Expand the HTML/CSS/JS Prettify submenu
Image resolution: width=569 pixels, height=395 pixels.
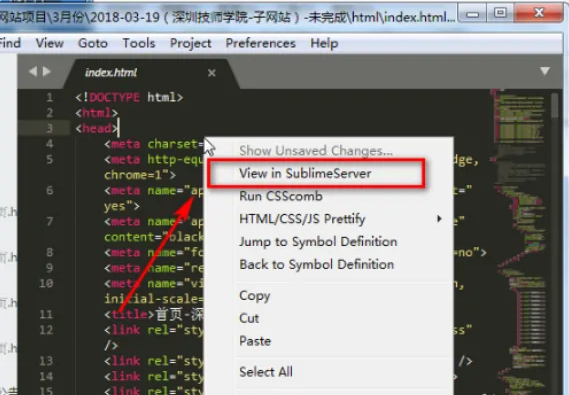coord(329,219)
